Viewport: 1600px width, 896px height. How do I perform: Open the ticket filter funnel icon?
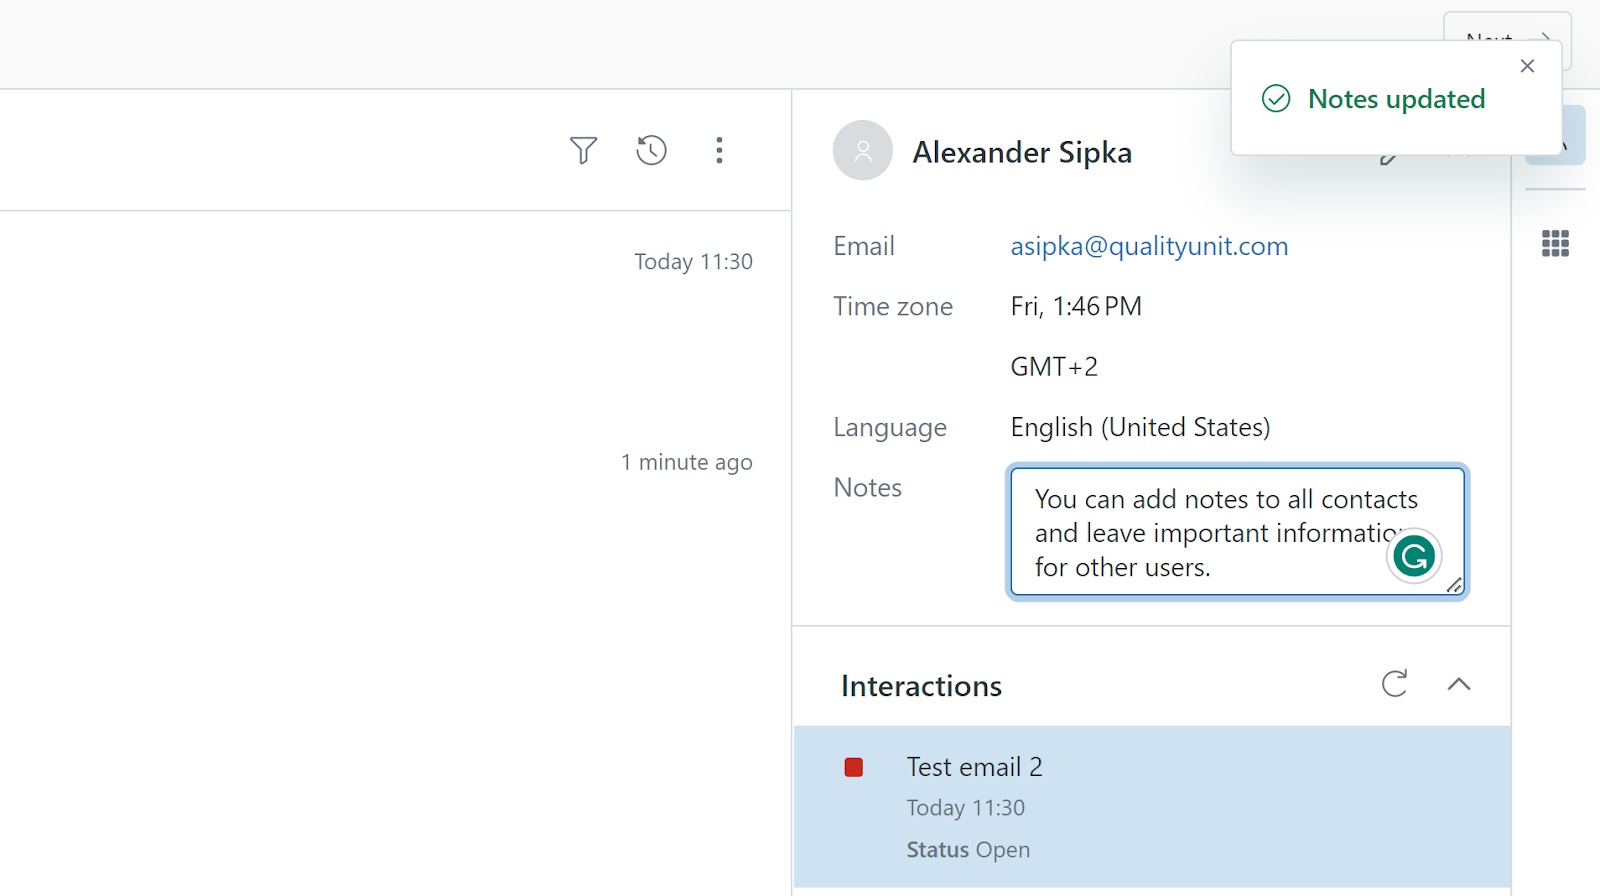pos(583,150)
